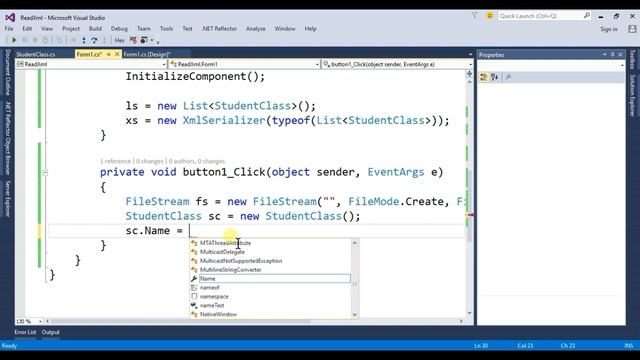Open the Solution Explorer side tab

pyautogui.click(x=632, y=96)
